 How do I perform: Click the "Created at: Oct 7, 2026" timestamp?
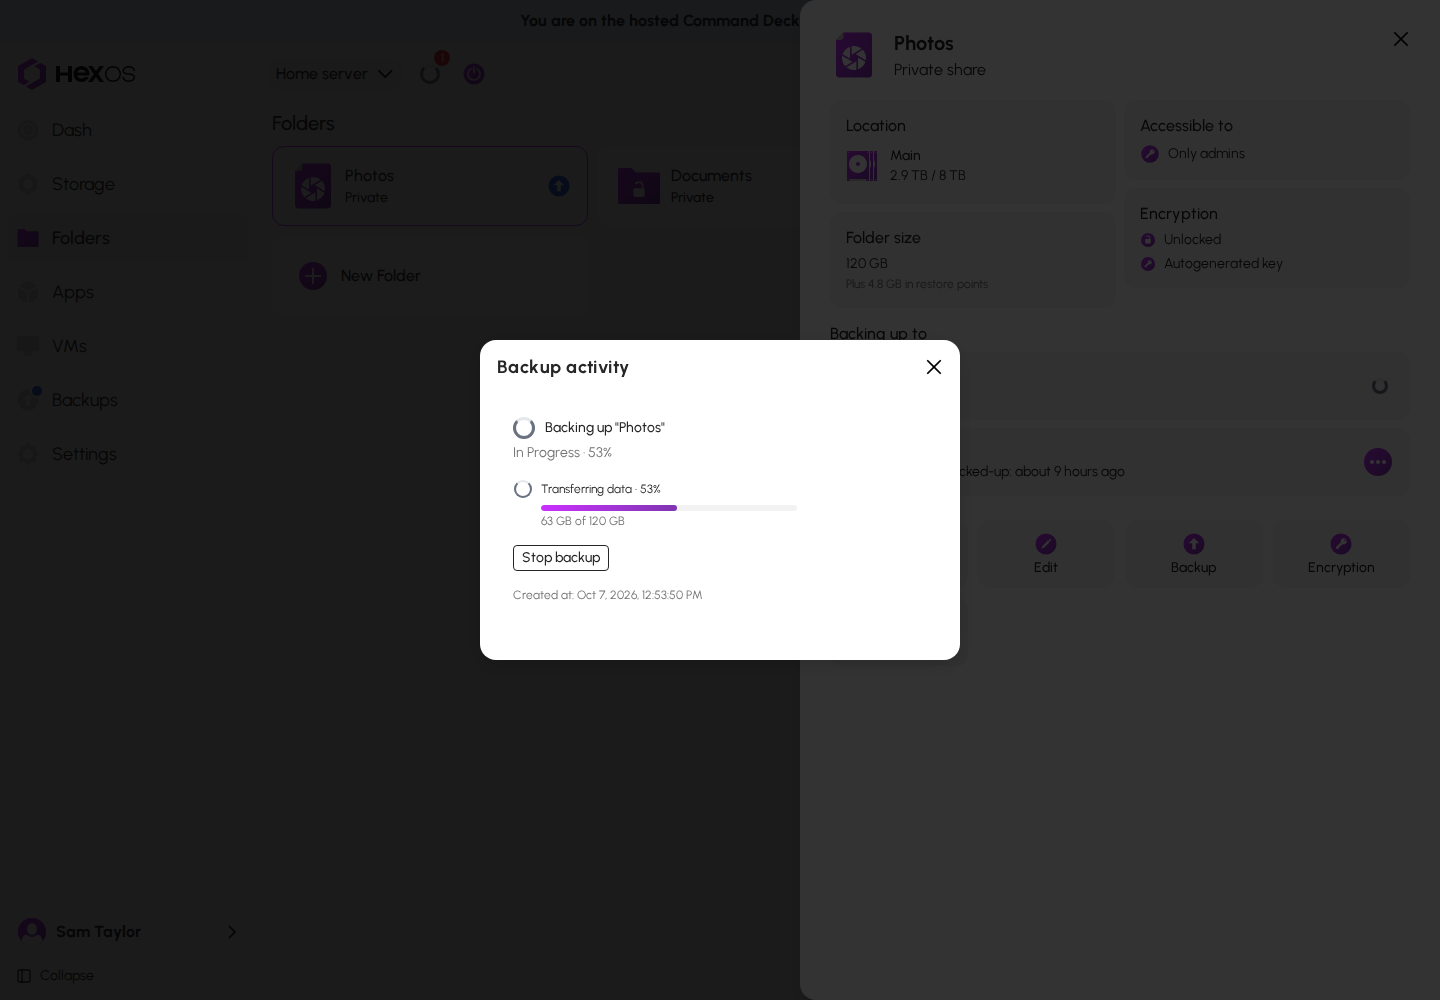coord(608,595)
